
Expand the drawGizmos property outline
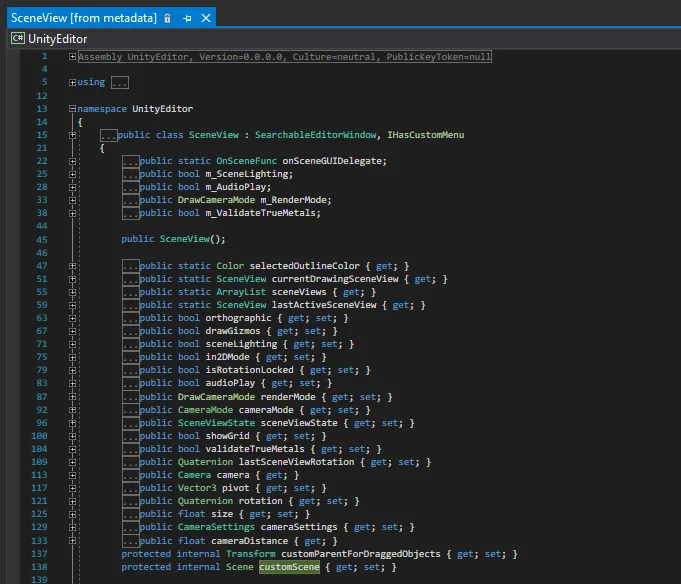(x=73, y=331)
